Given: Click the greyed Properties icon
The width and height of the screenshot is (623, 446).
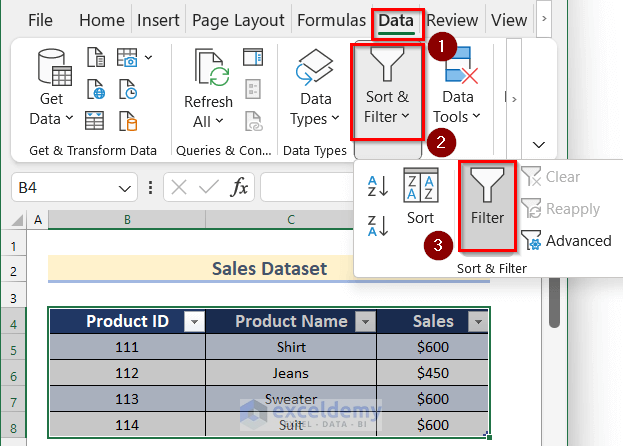Looking at the screenshot, I should pos(253,89).
